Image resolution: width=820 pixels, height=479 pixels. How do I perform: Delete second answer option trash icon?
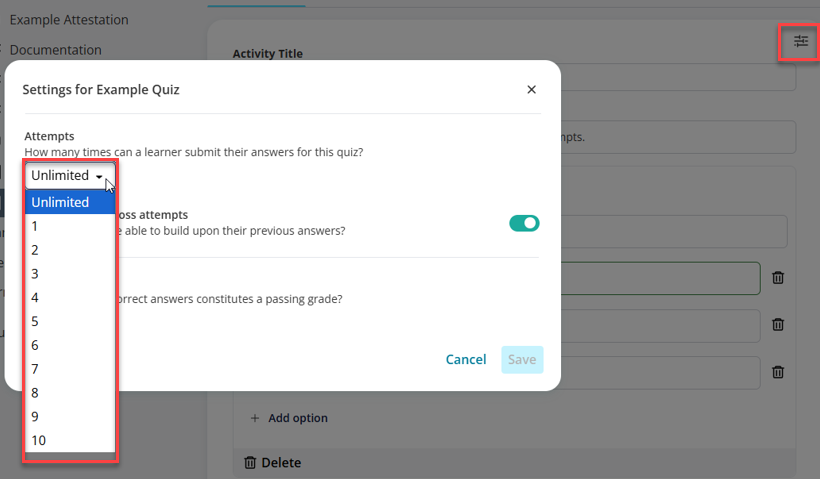(778, 325)
